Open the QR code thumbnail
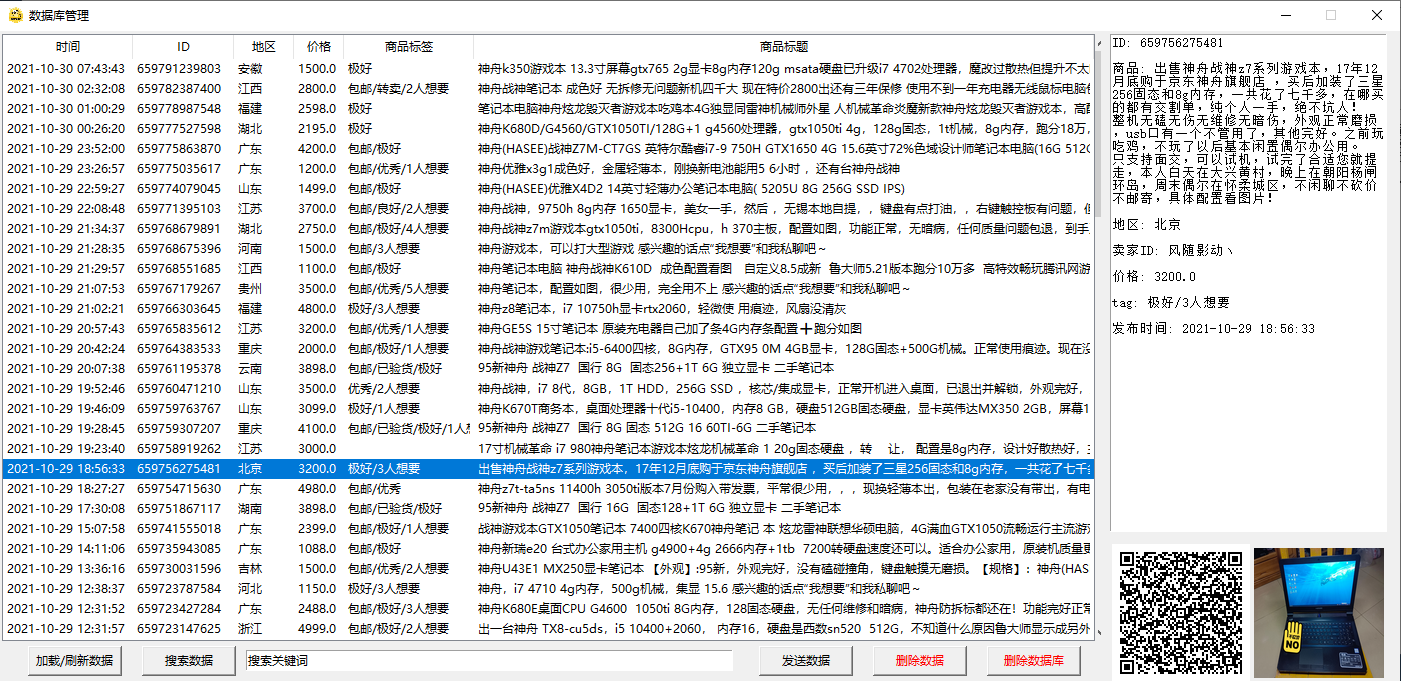The height and width of the screenshot is (681, 1401). [1180, 611]
